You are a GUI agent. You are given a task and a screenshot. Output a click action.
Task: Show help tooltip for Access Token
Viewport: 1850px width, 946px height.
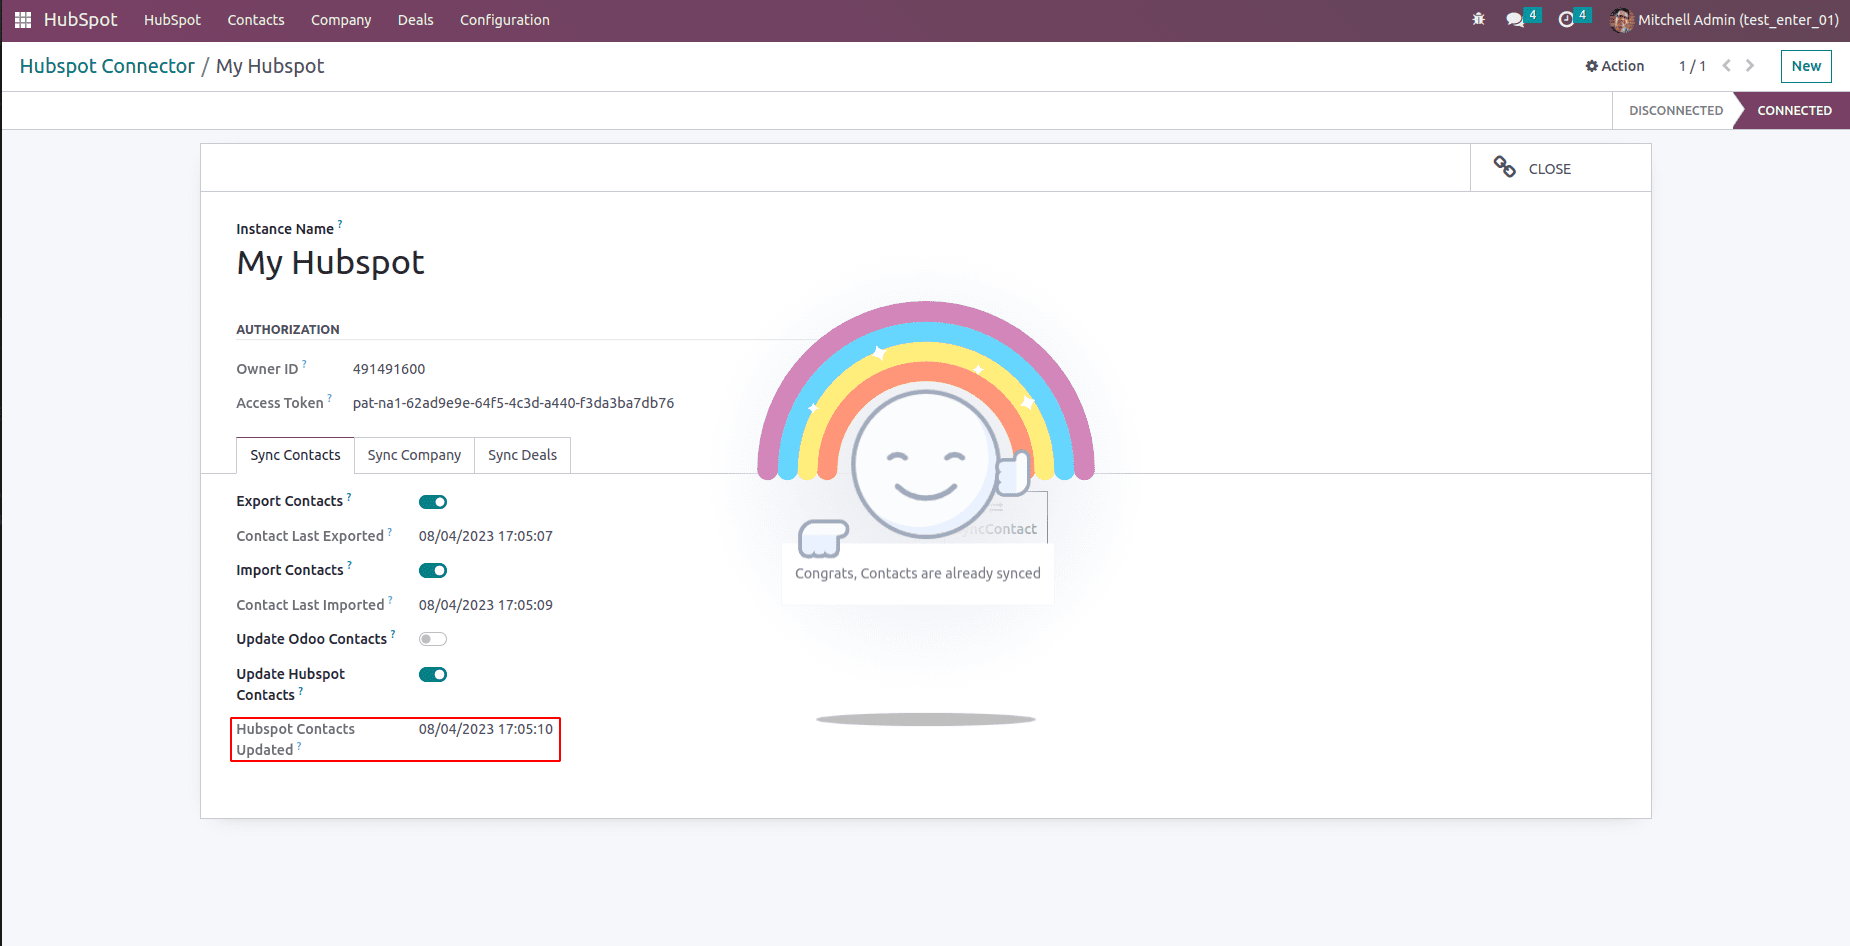click(330, 398)
